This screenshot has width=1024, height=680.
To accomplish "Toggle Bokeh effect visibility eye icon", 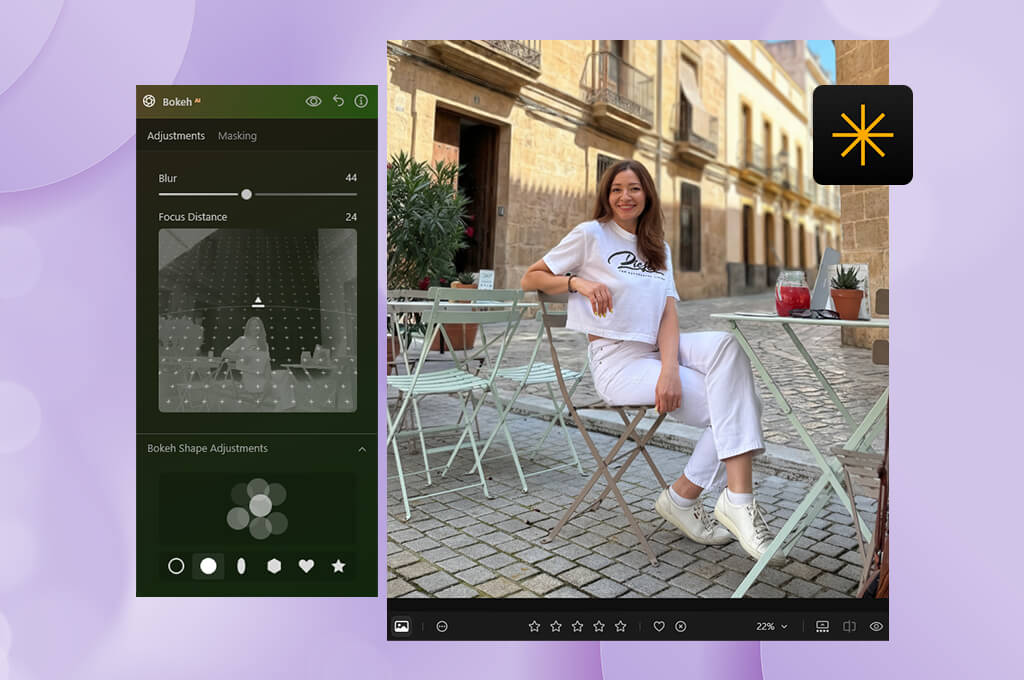I will [313, 101].
